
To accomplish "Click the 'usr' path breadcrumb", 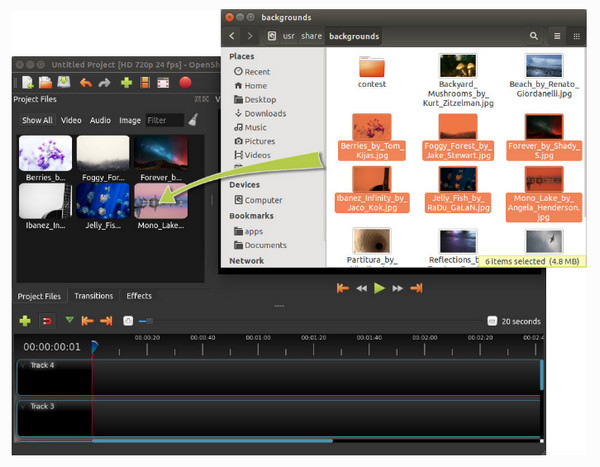I will click(x=289, y=36).
